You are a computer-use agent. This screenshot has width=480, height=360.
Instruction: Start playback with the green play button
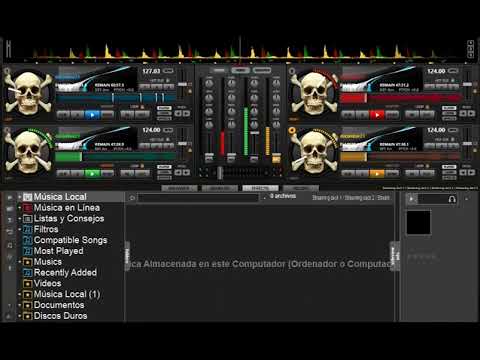point(92,173)
